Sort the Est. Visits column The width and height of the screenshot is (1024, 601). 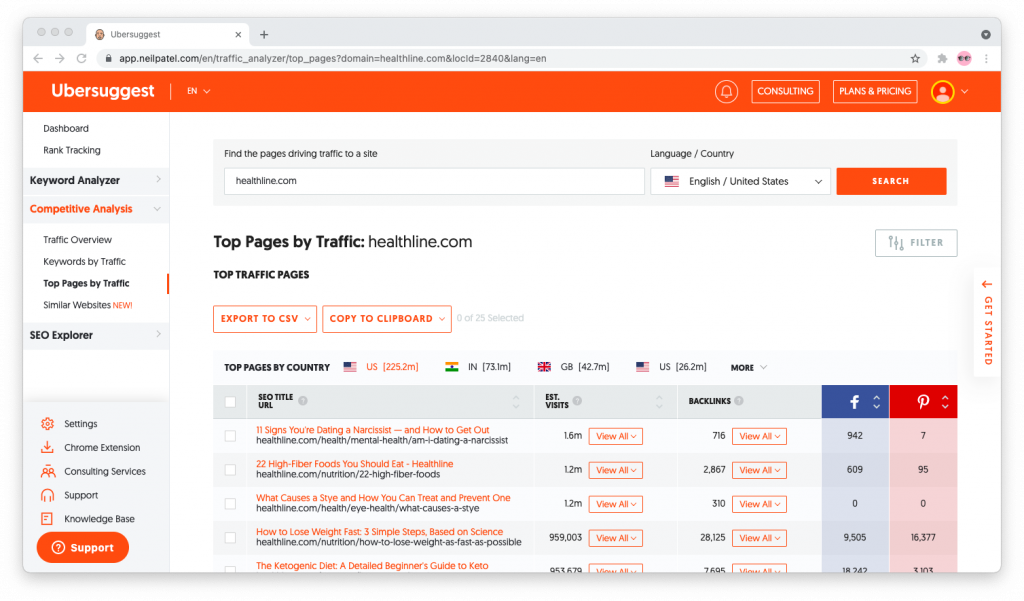659,401
